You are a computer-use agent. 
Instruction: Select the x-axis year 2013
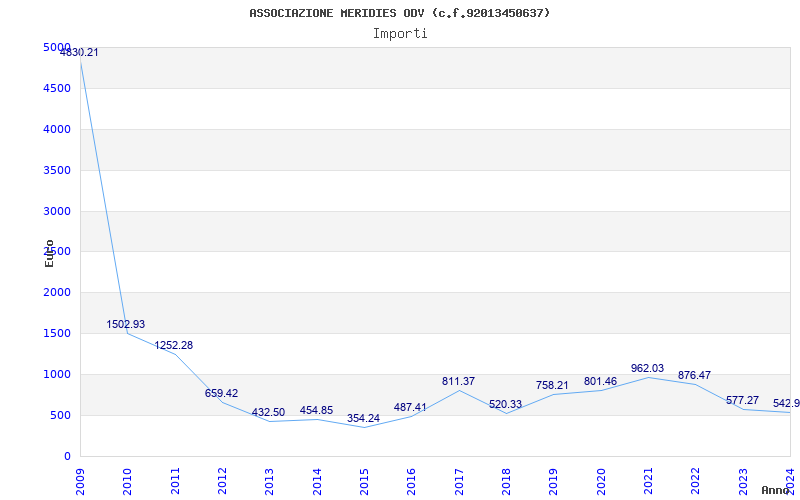coord(269,482)
